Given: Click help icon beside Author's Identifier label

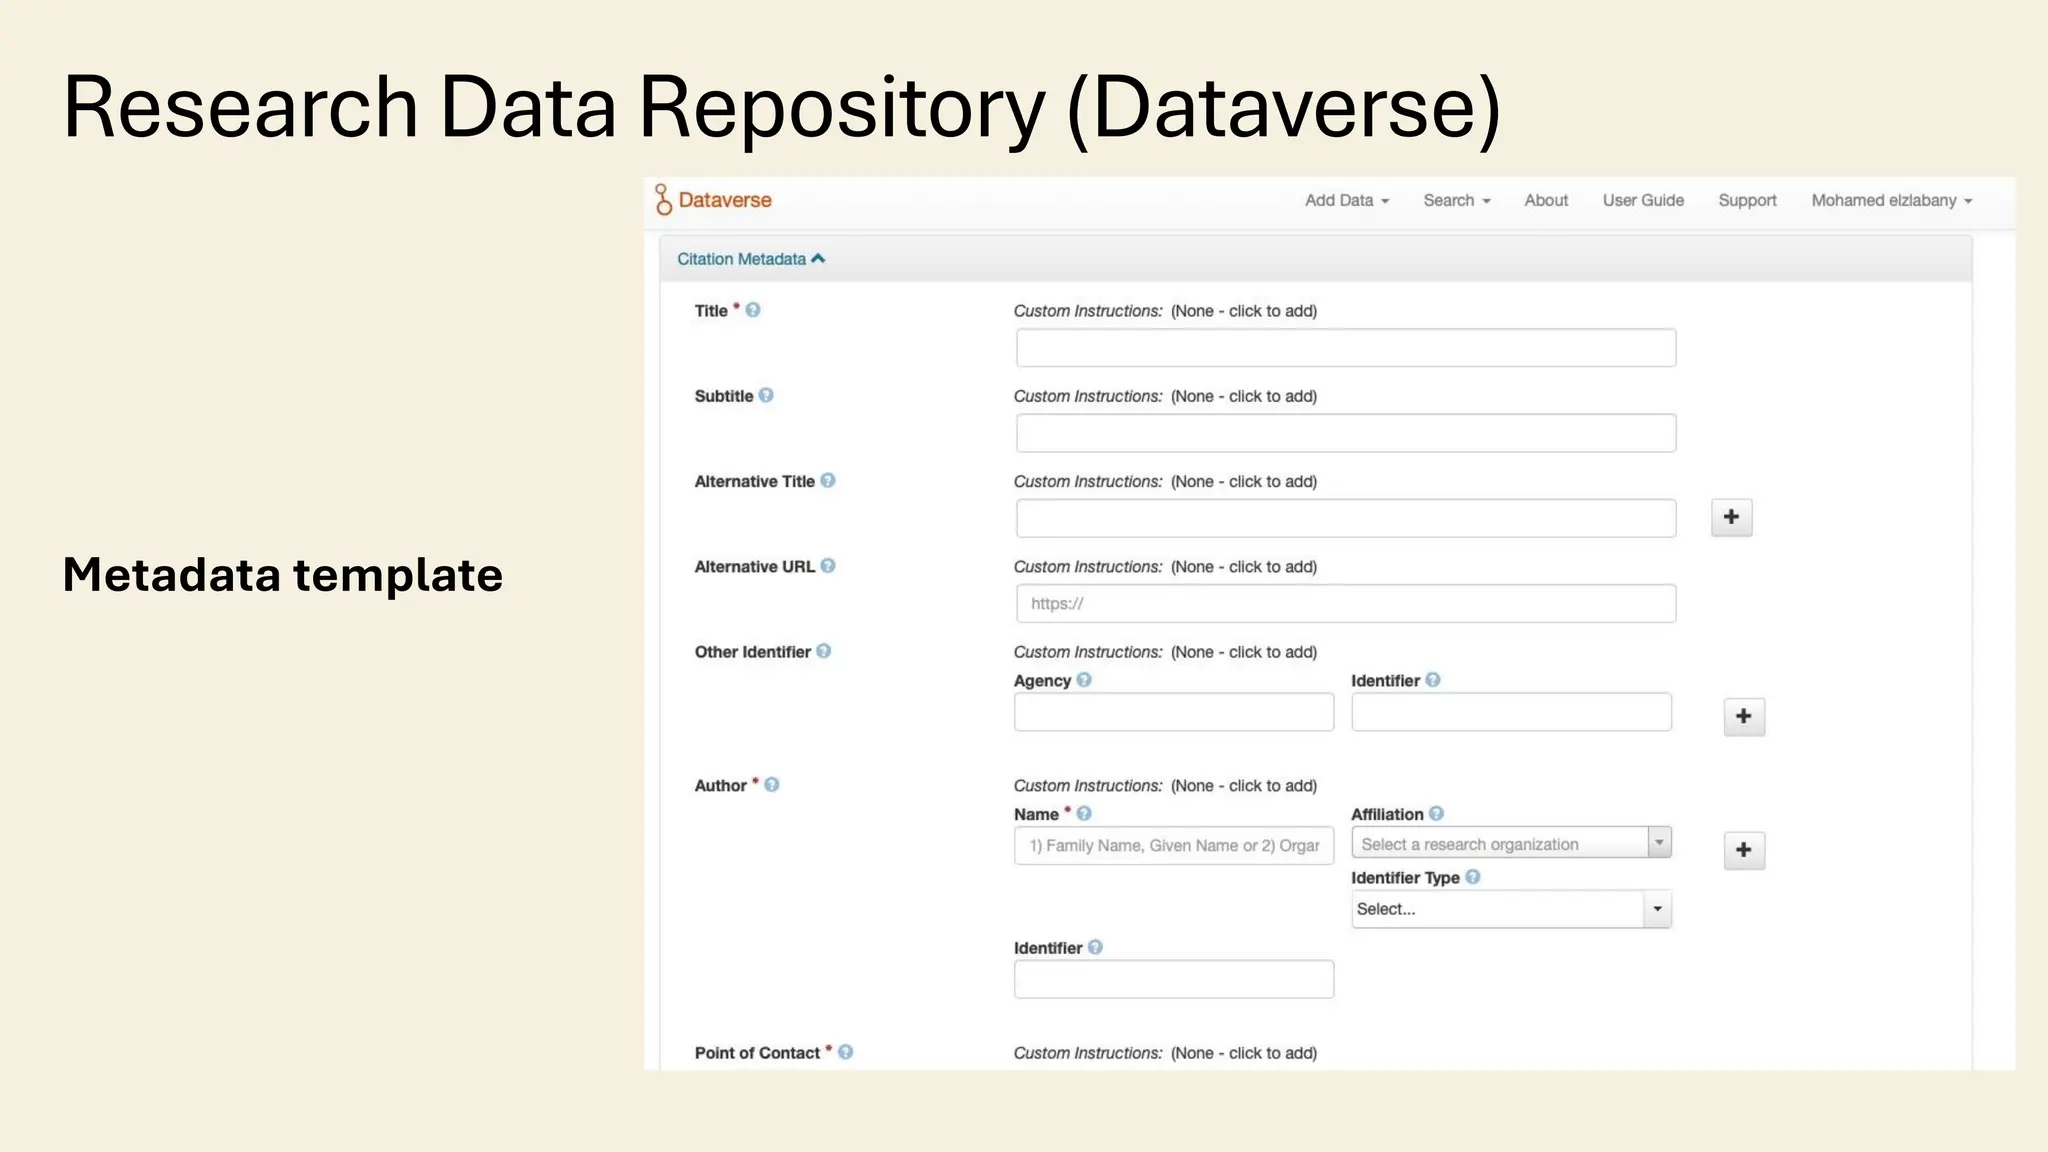Looking at the screenshot, I should click(x=1096, y=947).
